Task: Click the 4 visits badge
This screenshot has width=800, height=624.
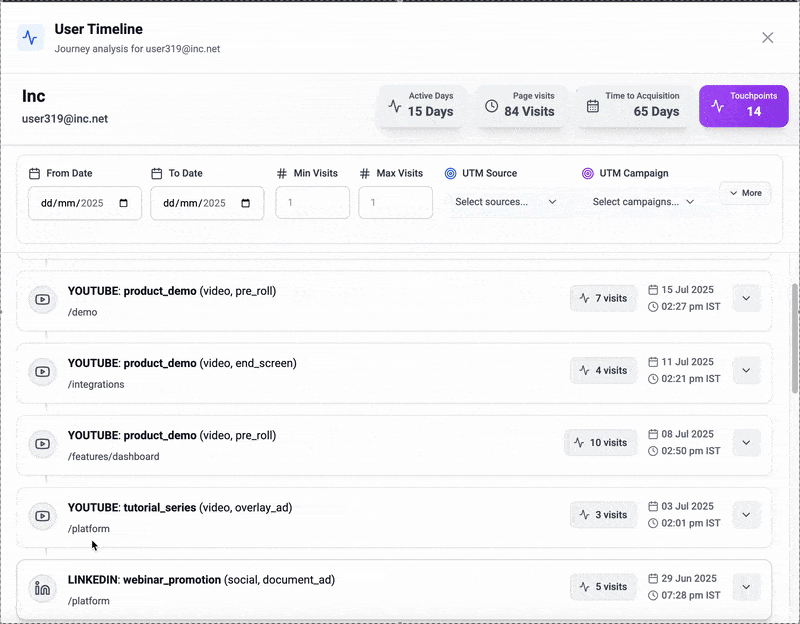Action: tap(604, 370)
